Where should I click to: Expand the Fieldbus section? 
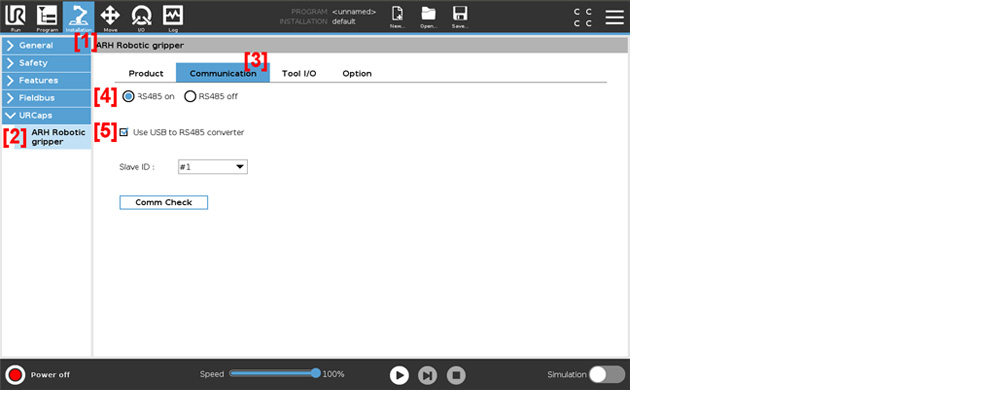tap(46, 98)
